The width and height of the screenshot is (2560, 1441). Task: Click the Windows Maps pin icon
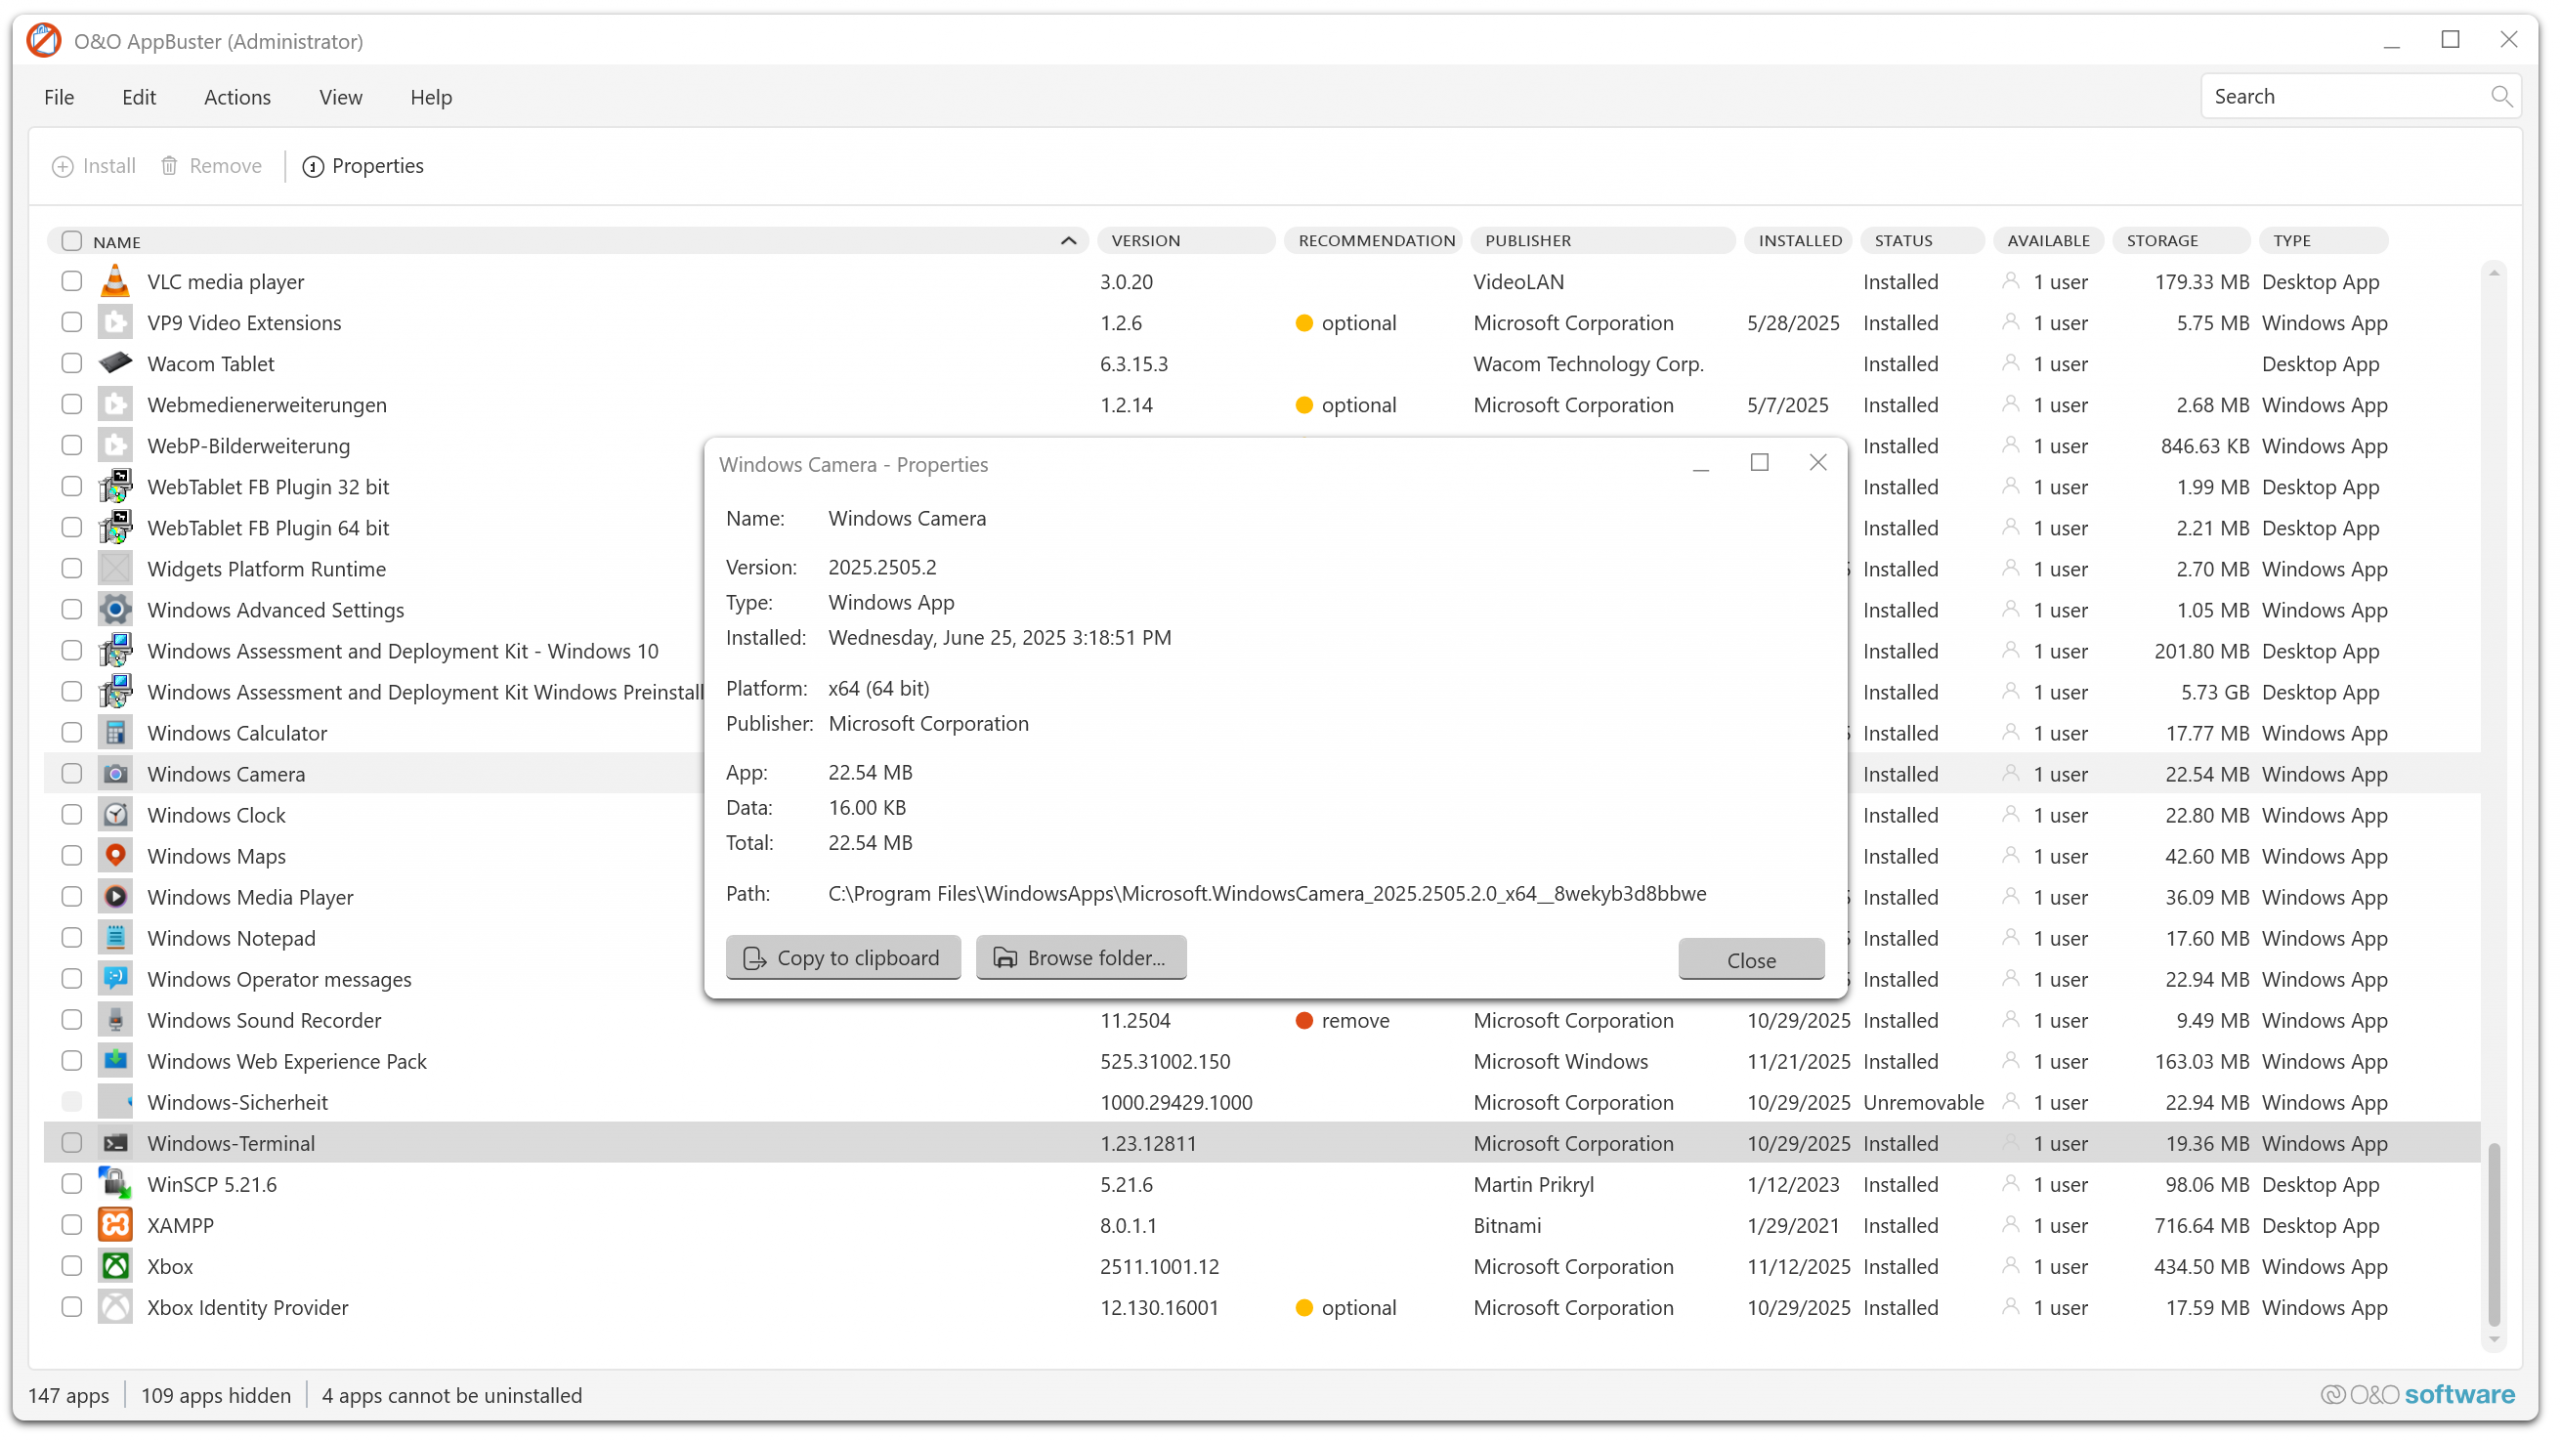tap(115, 857)
